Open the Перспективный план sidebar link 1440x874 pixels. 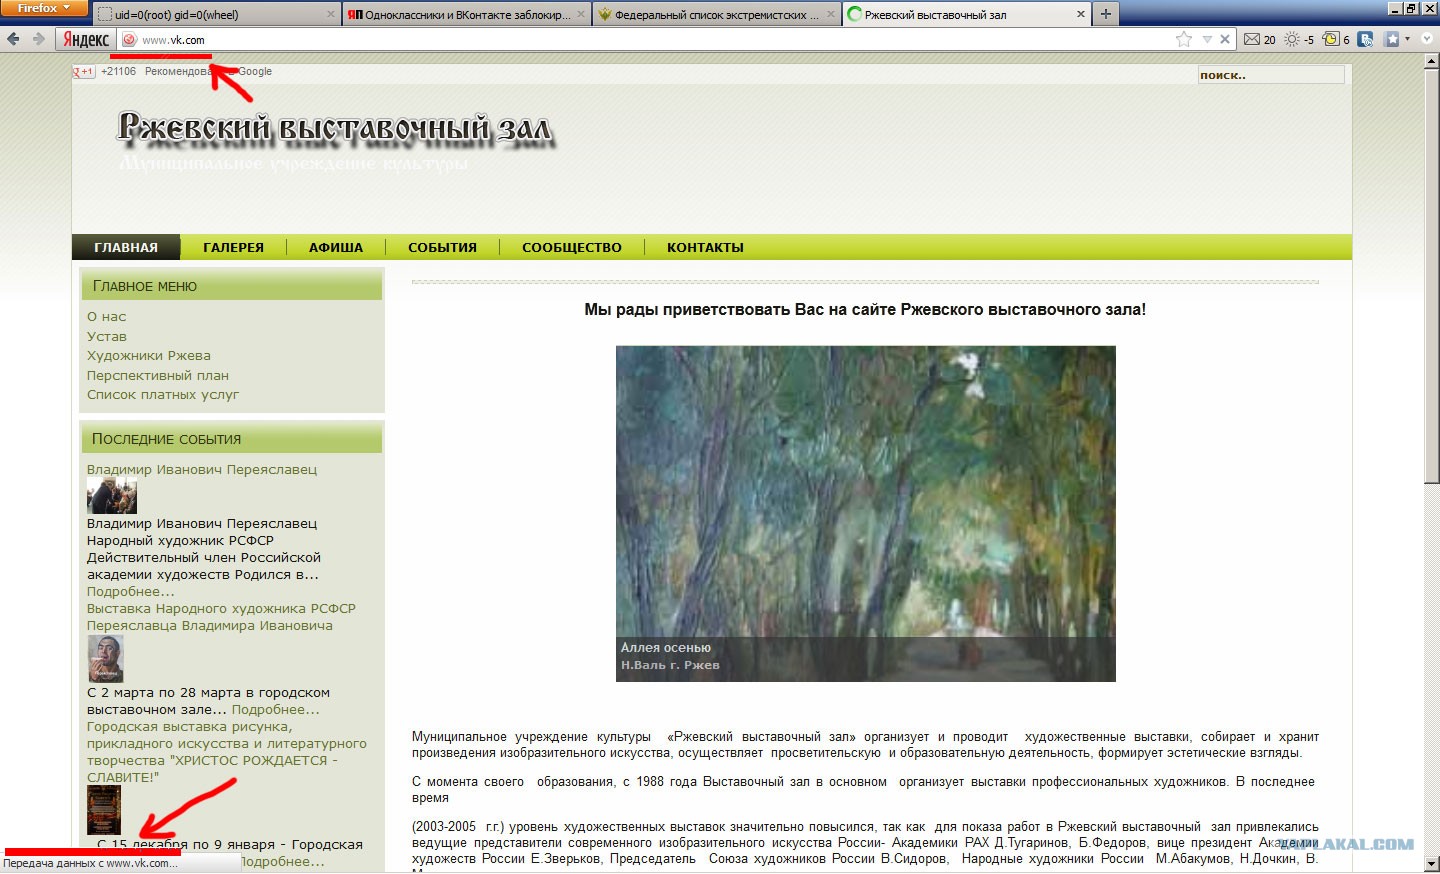pyautogui.click(x=158, y=375)
